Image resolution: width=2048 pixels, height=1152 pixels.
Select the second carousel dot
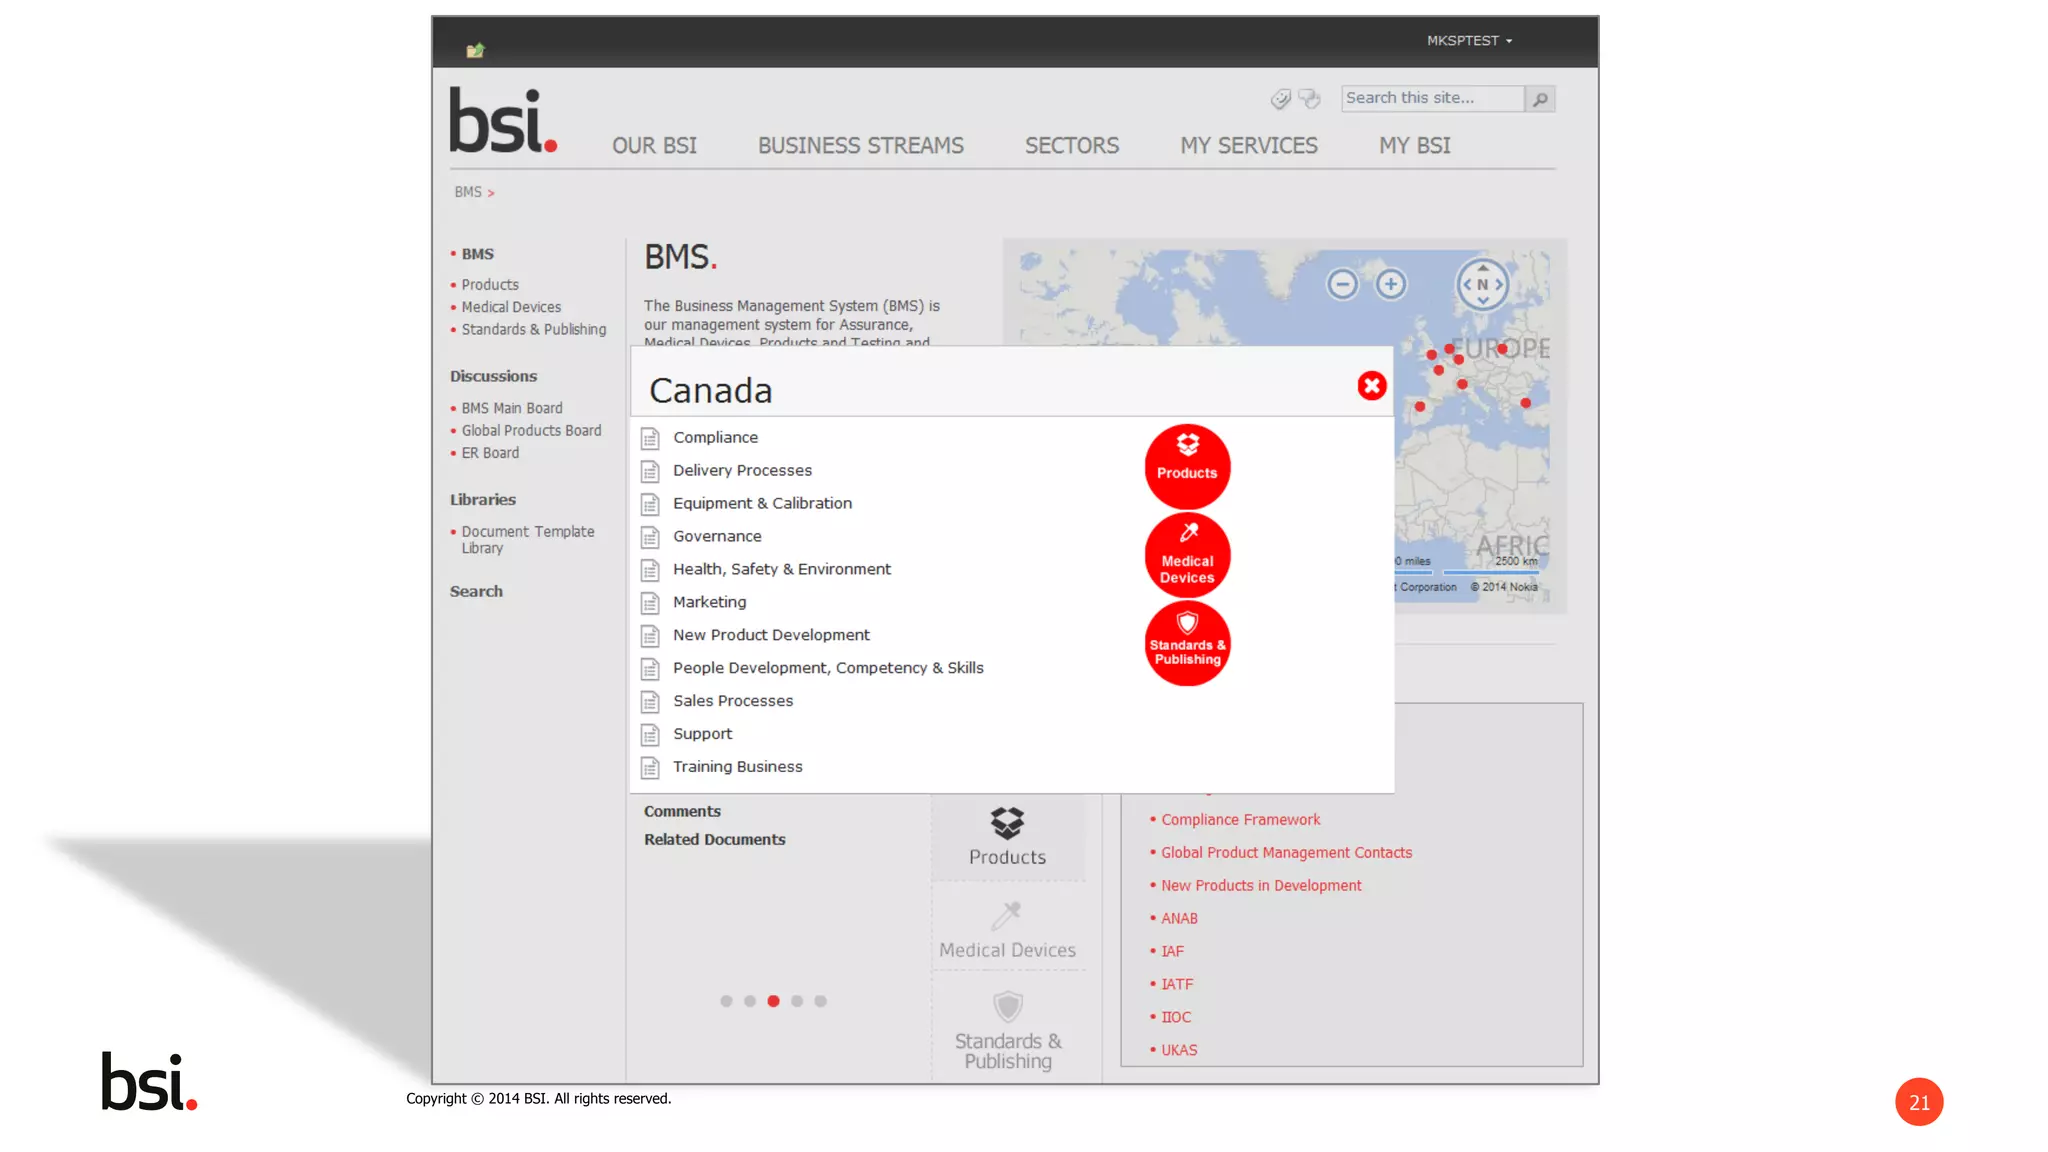coord(750,1001)
